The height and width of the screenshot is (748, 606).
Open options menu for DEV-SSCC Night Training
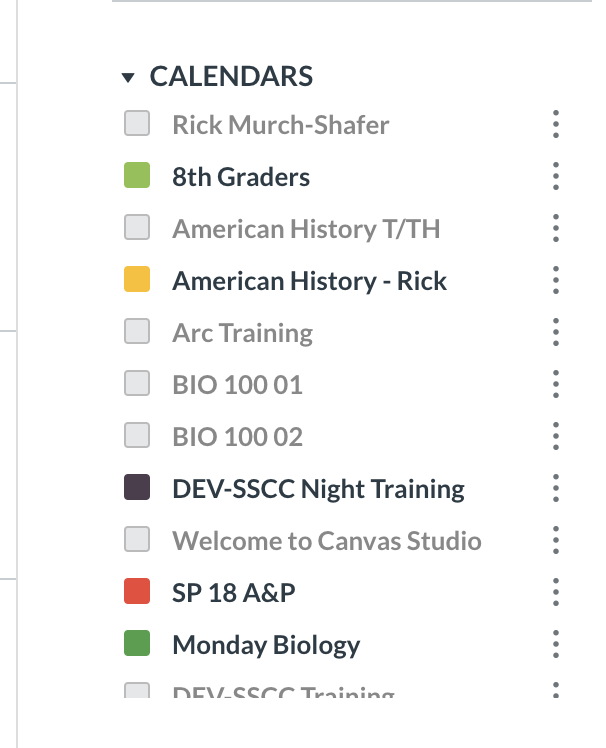[x=555, y=489]
